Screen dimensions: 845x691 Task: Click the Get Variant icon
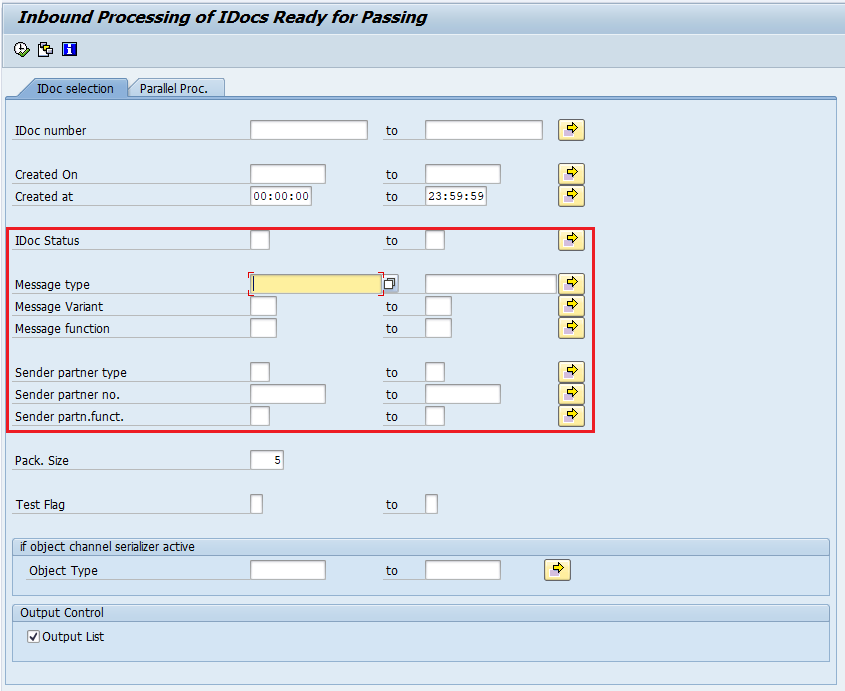[45, 50]
